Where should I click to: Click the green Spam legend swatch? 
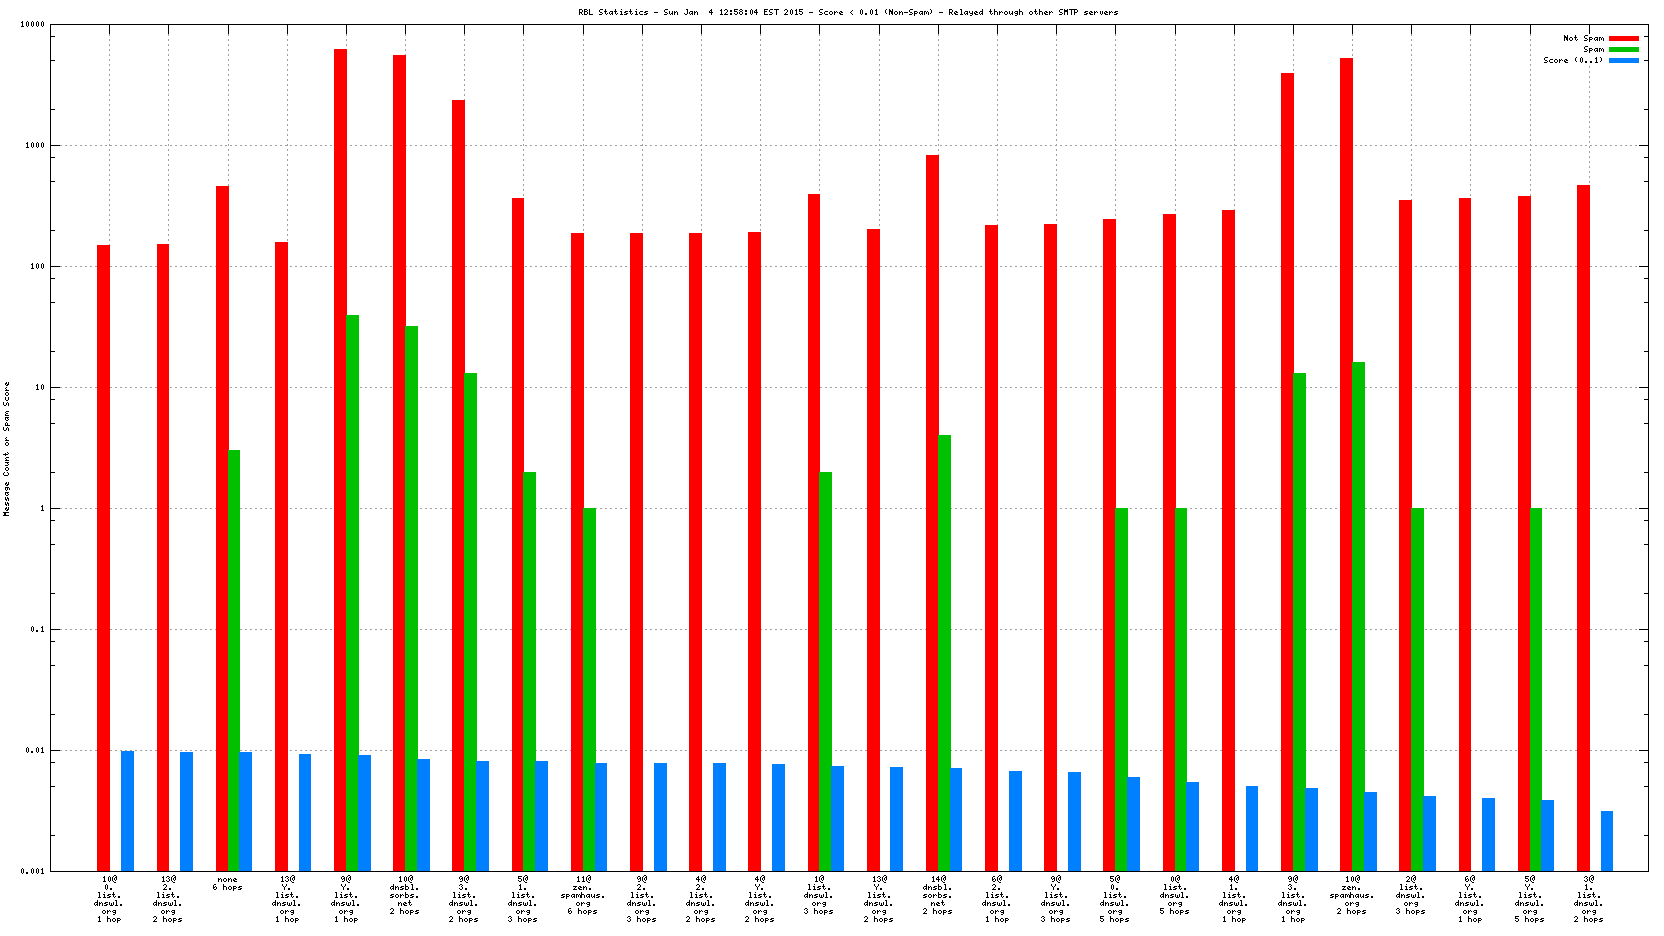[1623, 49]
